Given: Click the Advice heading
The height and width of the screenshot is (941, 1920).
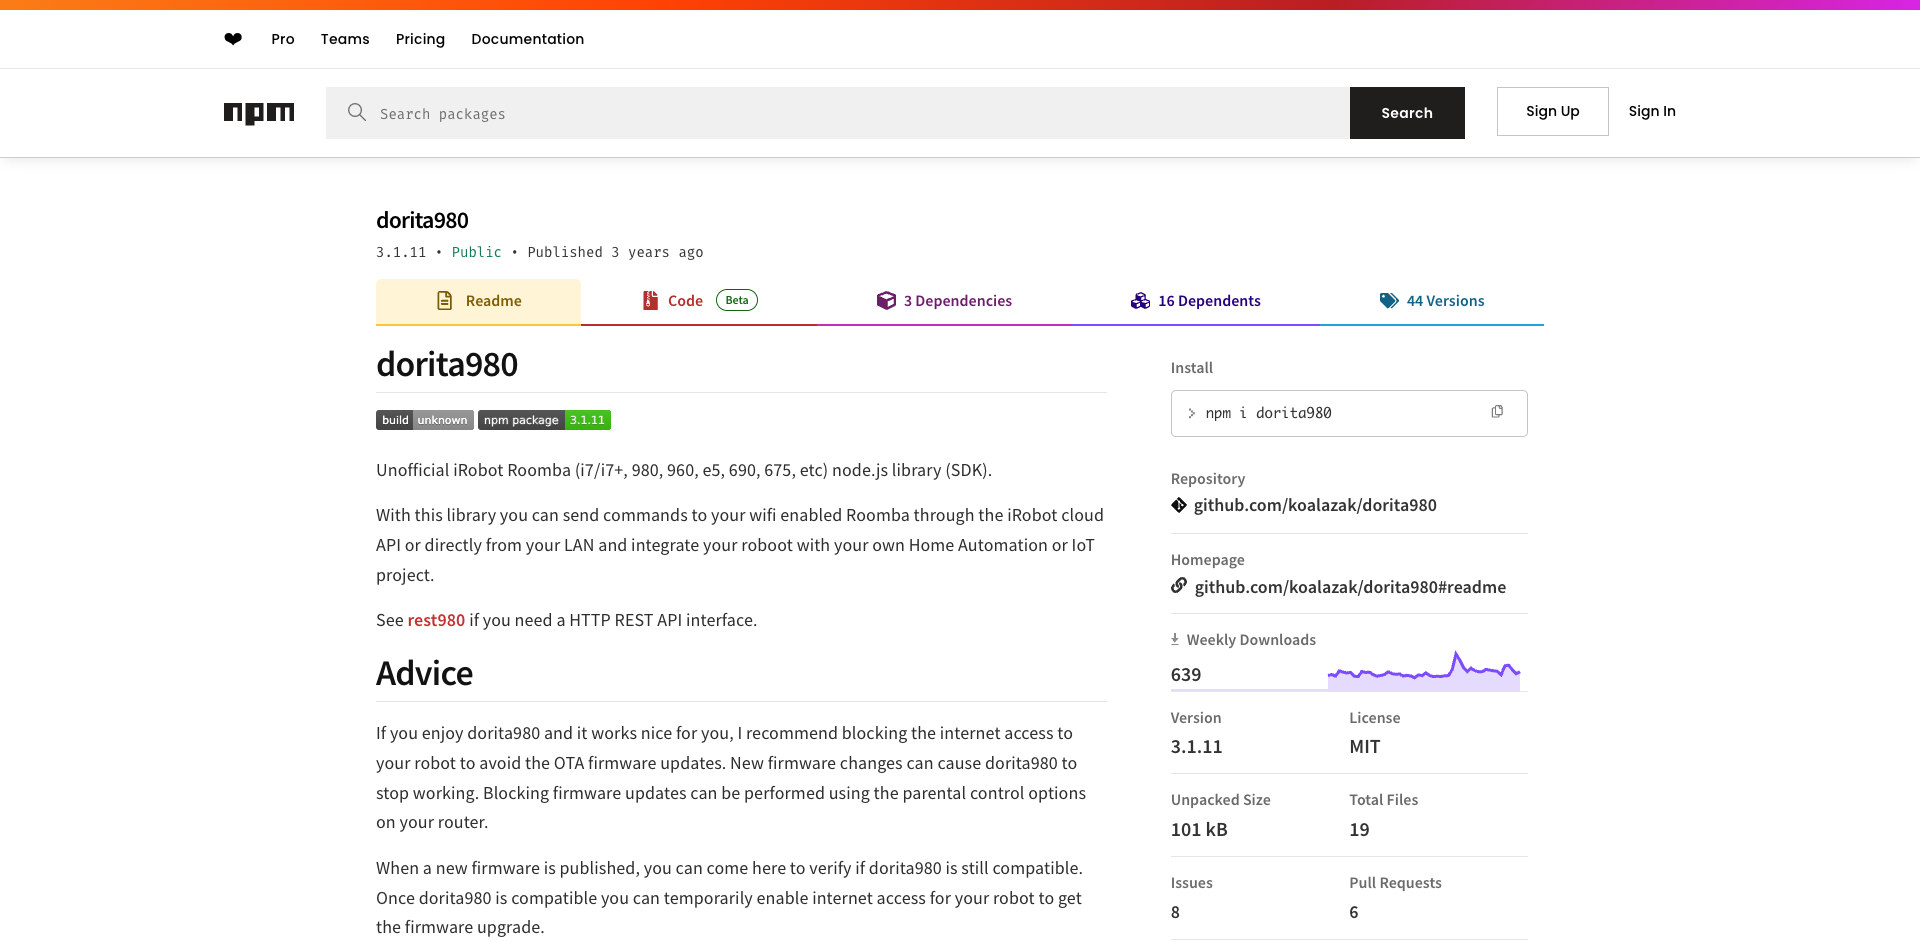Looking at the screenshot, I should tap(424, 674).
